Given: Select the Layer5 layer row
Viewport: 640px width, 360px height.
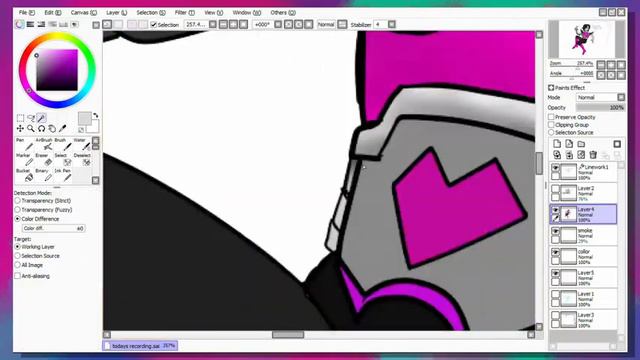Looking at the screenshot, I should click(x=584, y=278).
